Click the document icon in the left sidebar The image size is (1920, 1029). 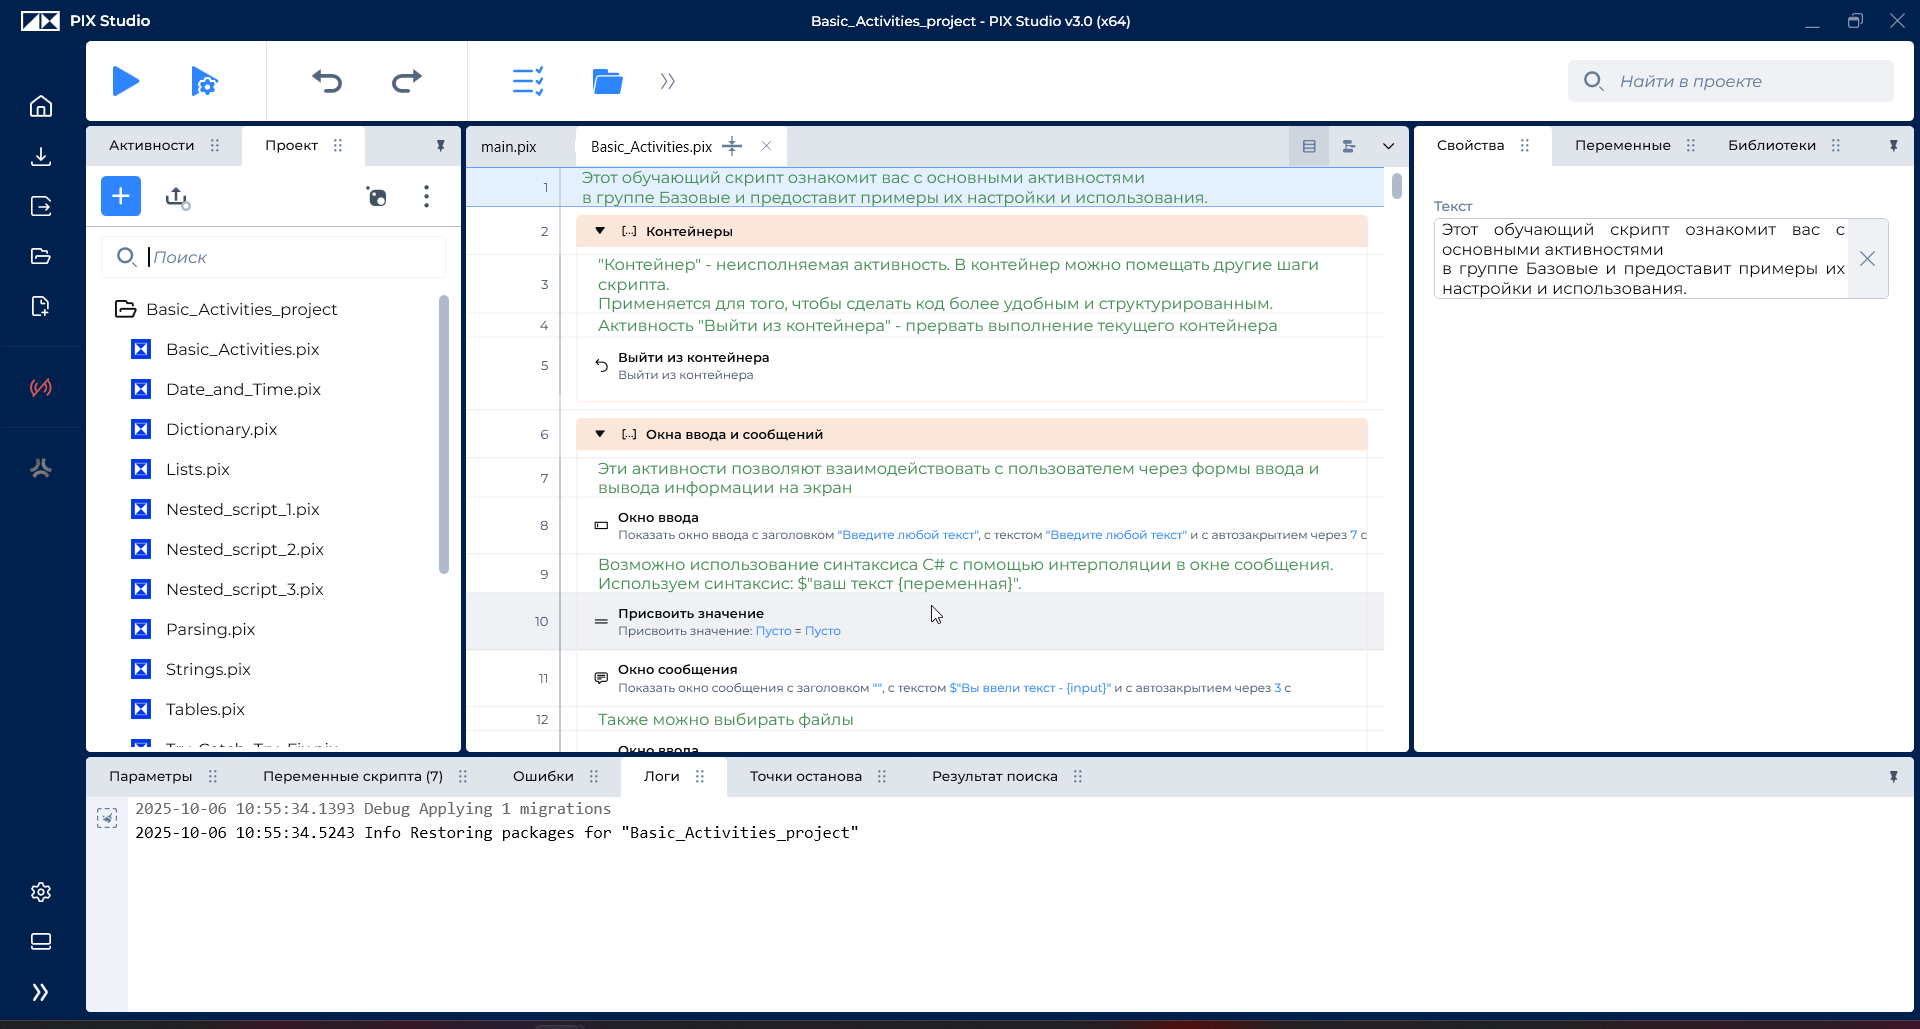point(41,306)
